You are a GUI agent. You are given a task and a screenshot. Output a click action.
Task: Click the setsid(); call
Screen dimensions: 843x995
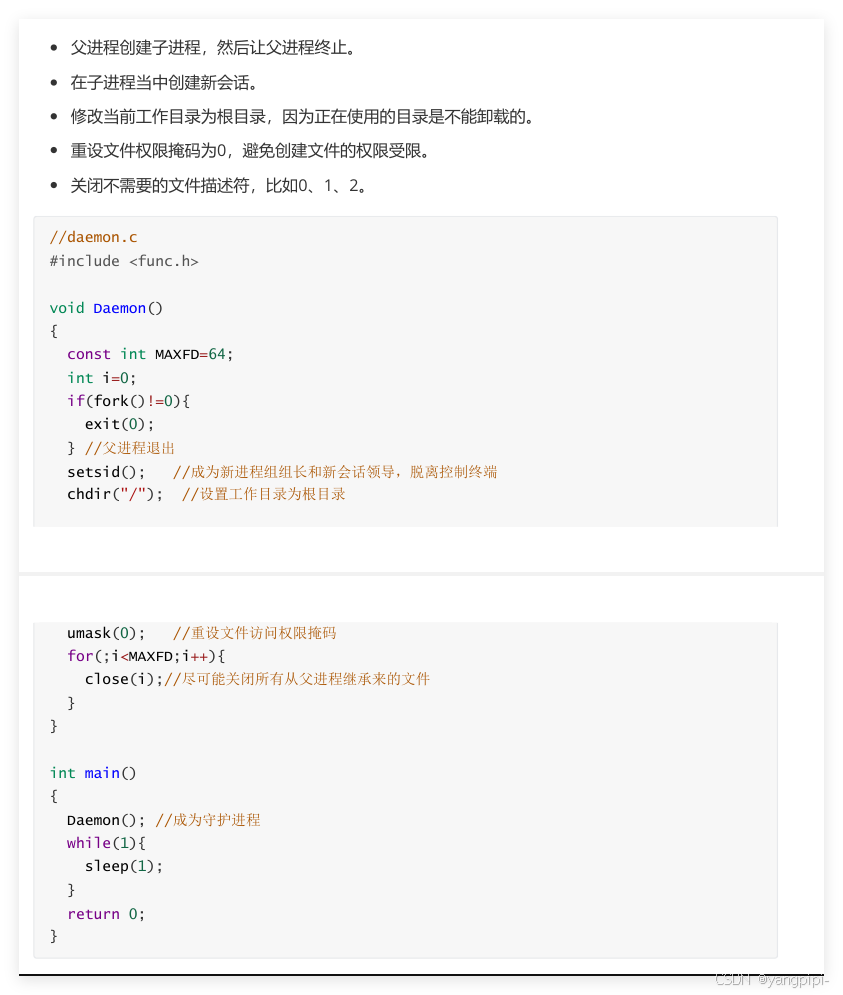coord(106,472)
